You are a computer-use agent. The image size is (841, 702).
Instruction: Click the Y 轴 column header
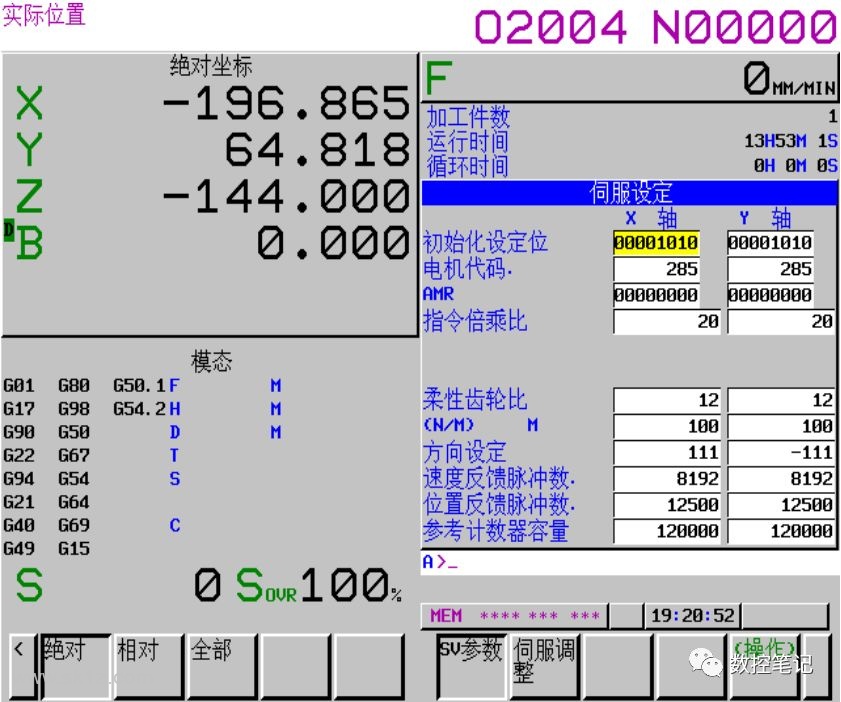pyautogui.click(x=765, y=218)
